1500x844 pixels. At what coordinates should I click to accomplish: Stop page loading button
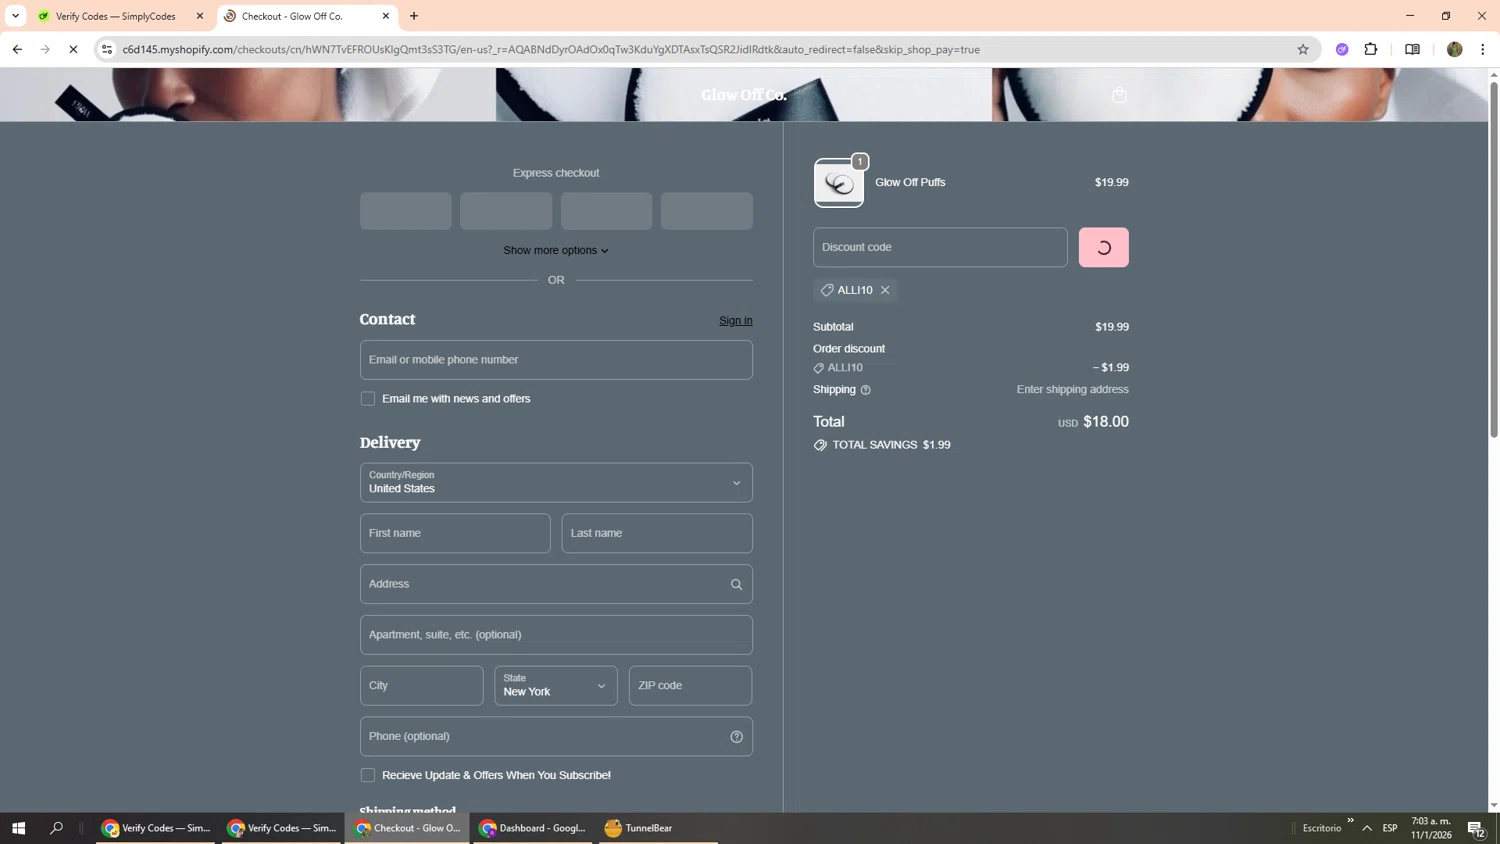coord(73,49)
